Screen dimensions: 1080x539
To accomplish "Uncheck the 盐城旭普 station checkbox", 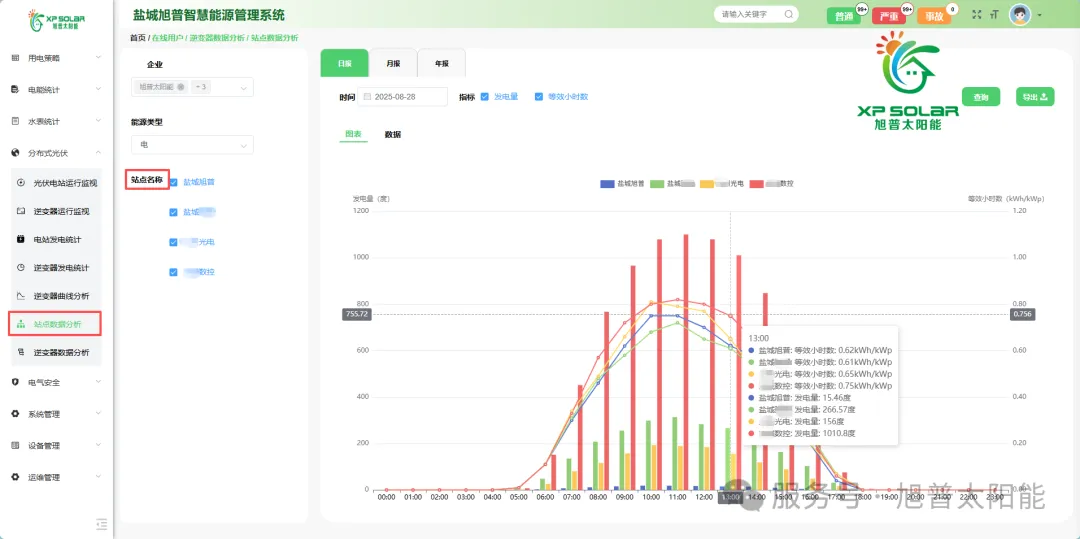I will point(174,182).
